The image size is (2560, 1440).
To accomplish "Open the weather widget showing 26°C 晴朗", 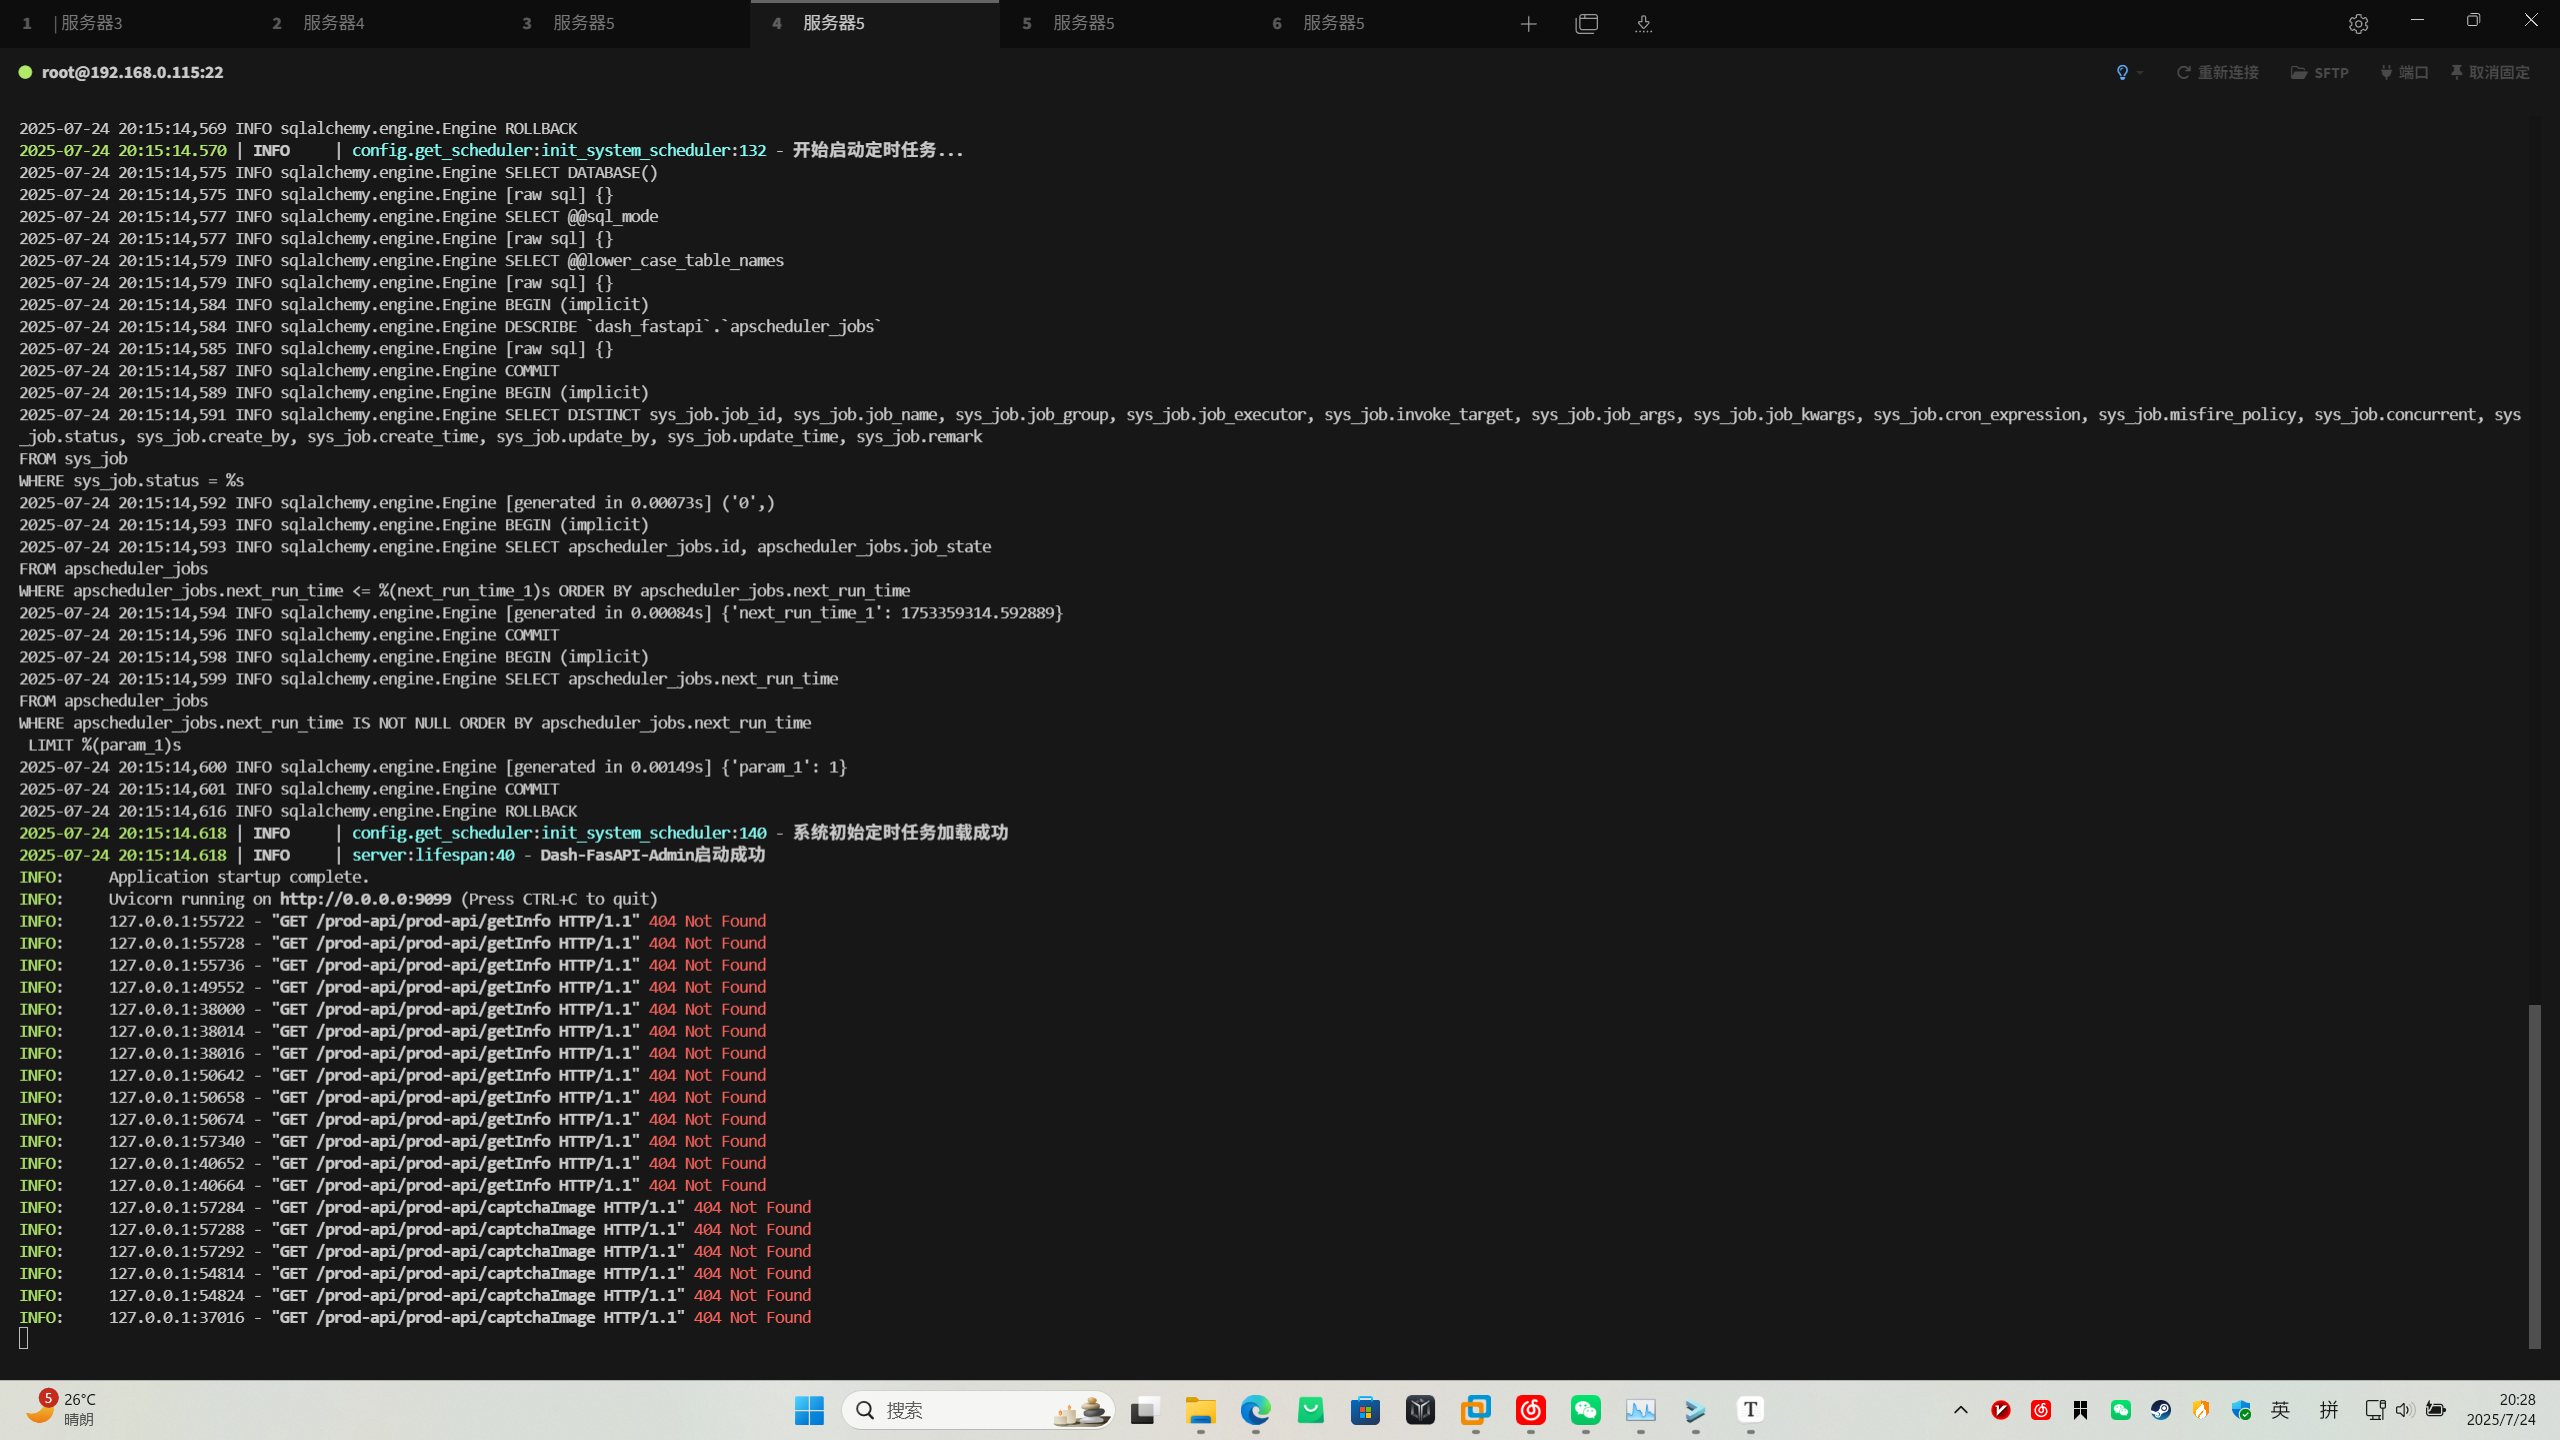I will point(60,1410).
